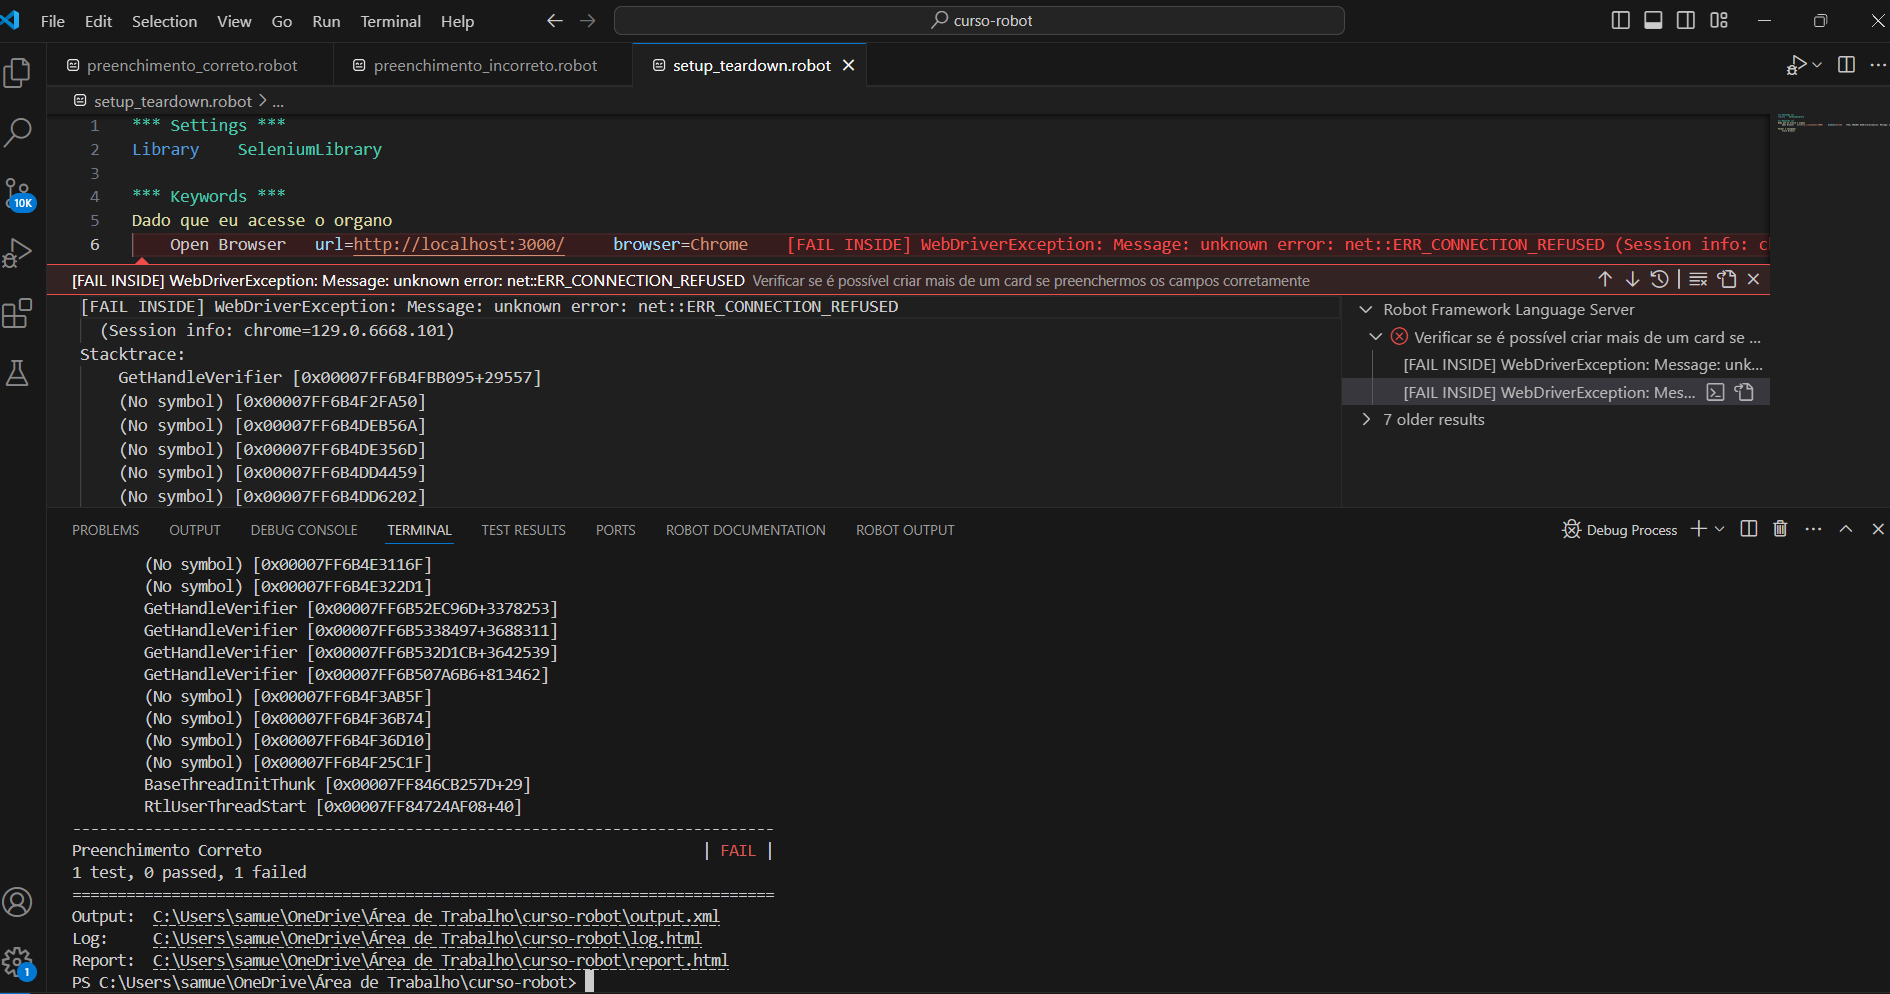The image size is (1890, 994).
Task: Close the test failure peek view
Action: click(1753, 279)
